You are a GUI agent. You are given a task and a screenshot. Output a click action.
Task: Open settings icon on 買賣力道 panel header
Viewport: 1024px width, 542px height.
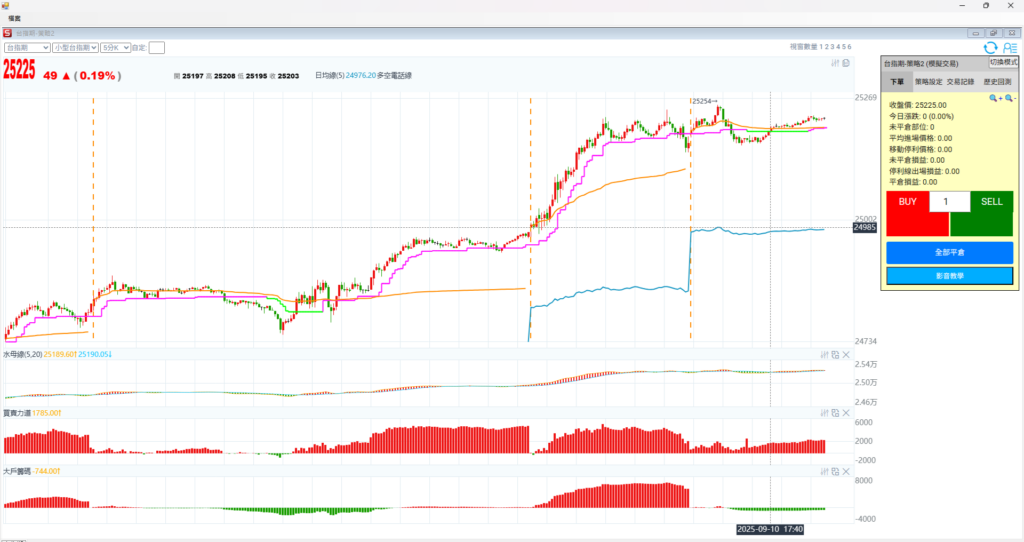coord(824,412)
